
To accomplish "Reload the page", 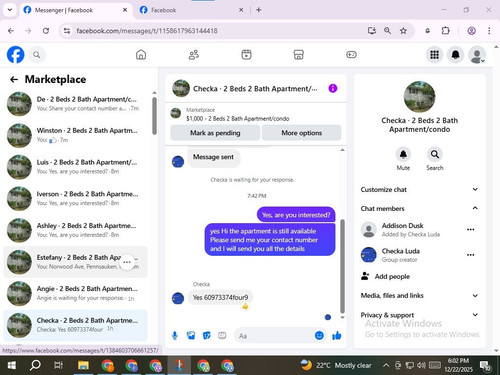I will (46, 31).
